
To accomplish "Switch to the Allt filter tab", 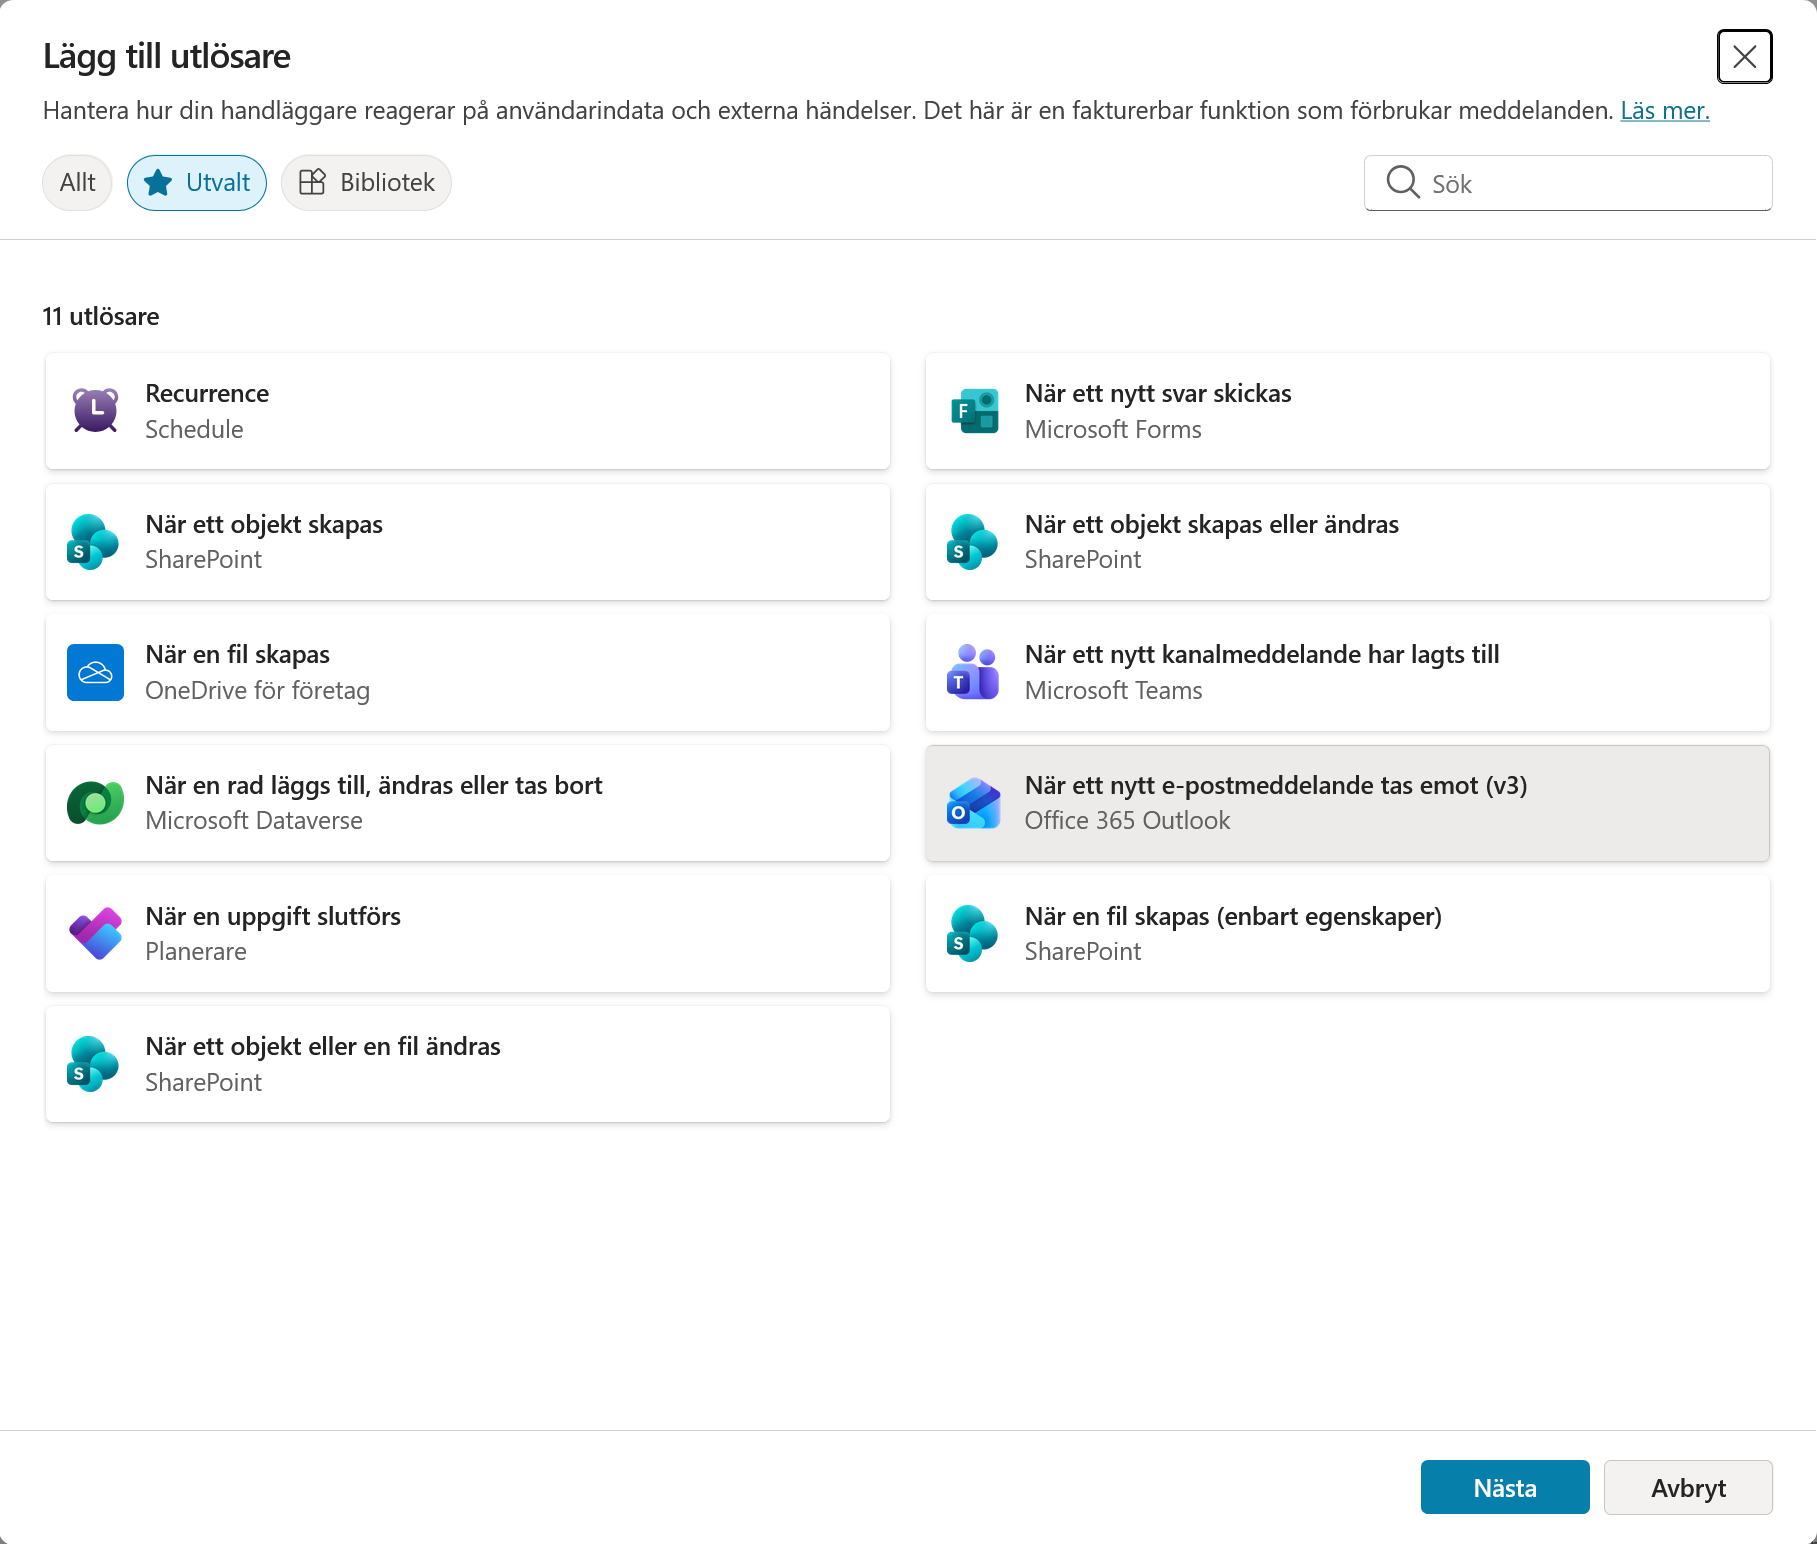I will tap(77, 183).
